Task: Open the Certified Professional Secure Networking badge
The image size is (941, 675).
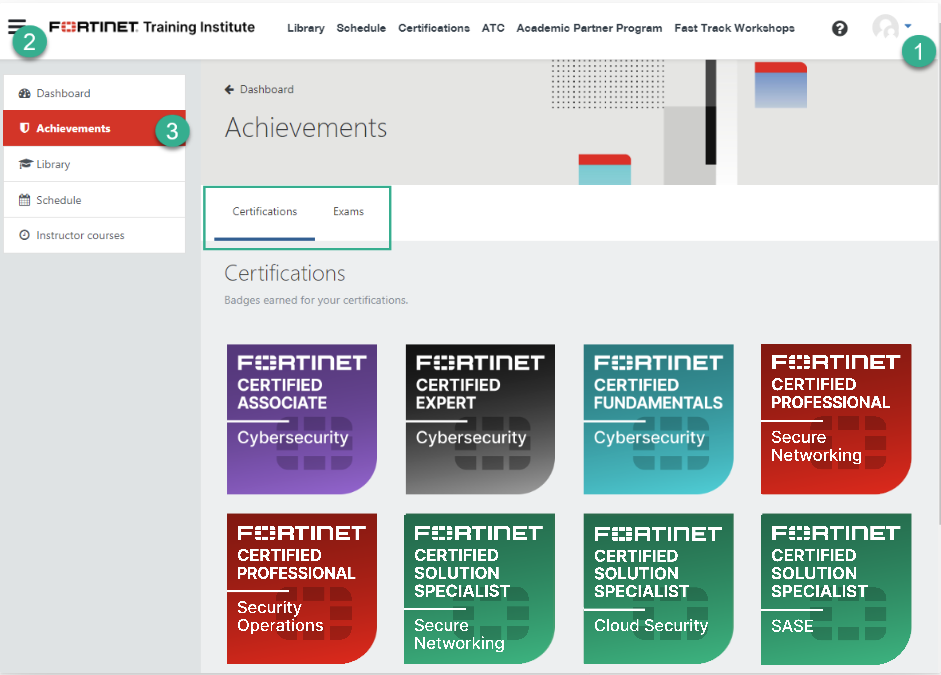Action: click(836, 419)
